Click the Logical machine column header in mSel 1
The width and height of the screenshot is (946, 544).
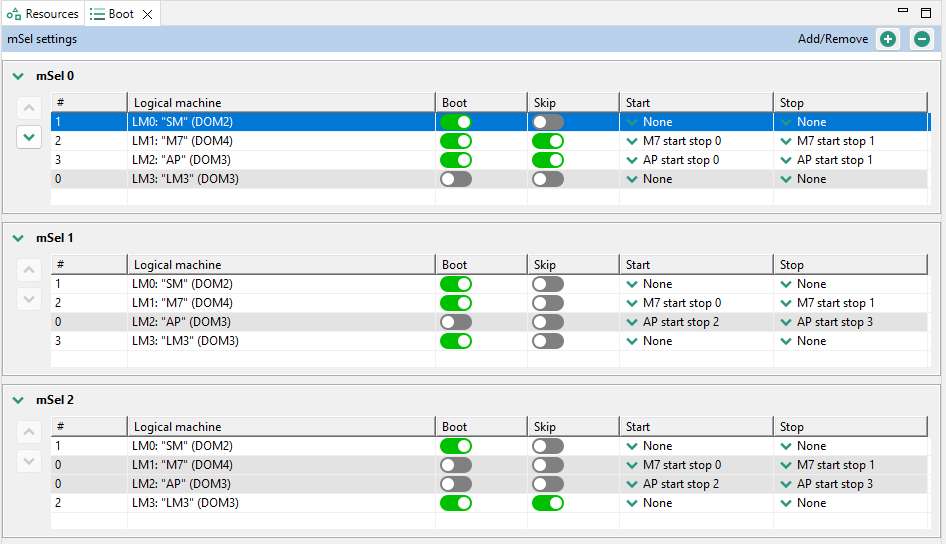(280, 265)
